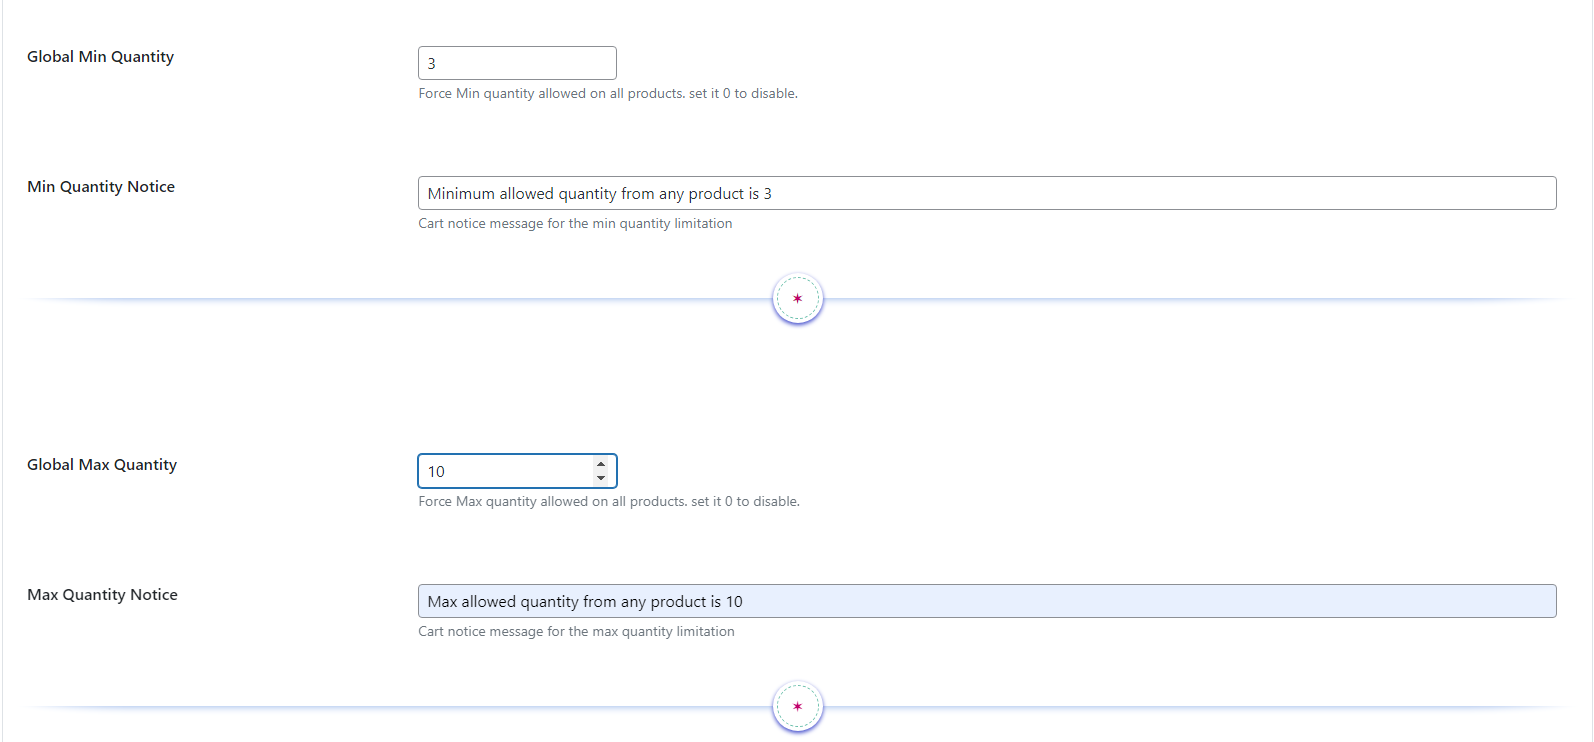Click the divider line left of the lower star
The width and height of the screenshot is (1594, 742).
tap(400, 707)
